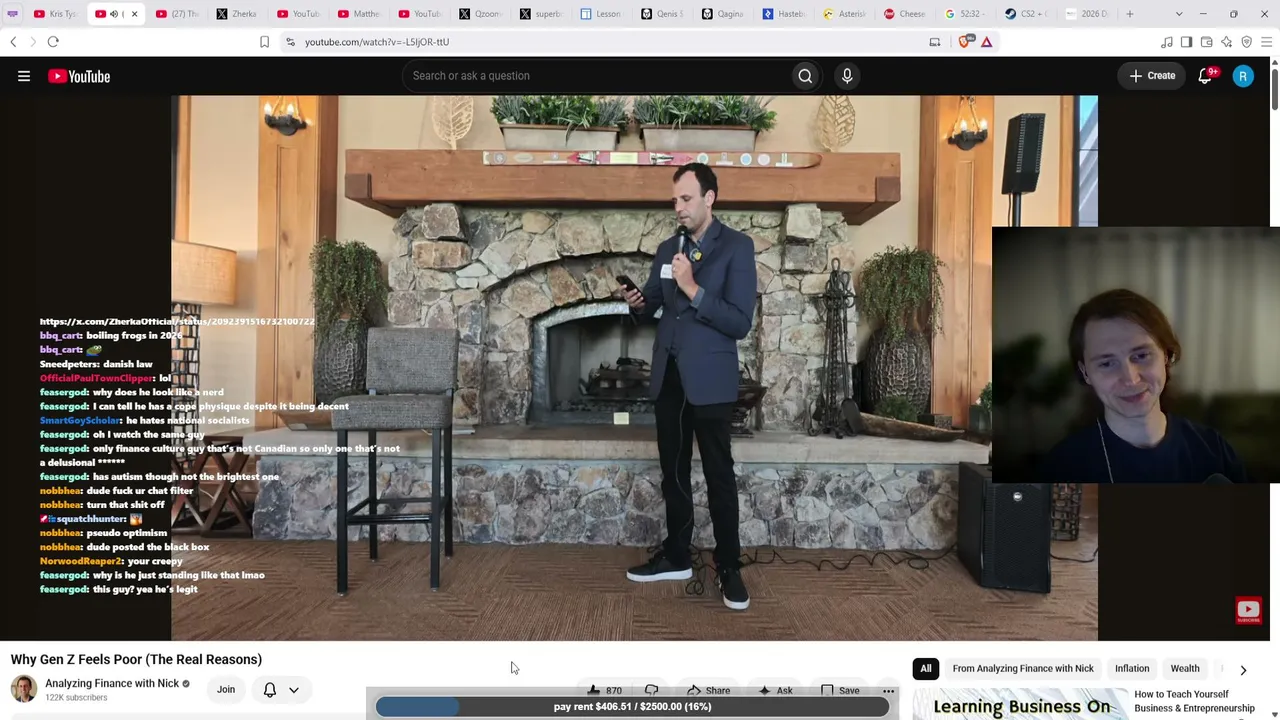This screenshot has height=720, width=1280.
Task: Click the Create button
Action: point(1152,76)
